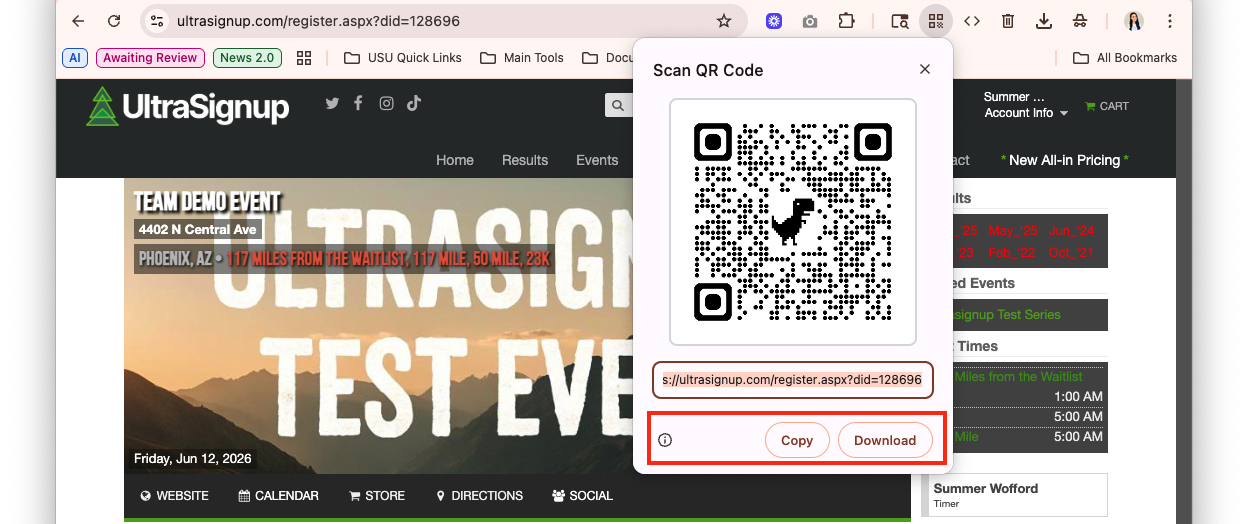Open the event DIRECTIONS link

(480, 496)
